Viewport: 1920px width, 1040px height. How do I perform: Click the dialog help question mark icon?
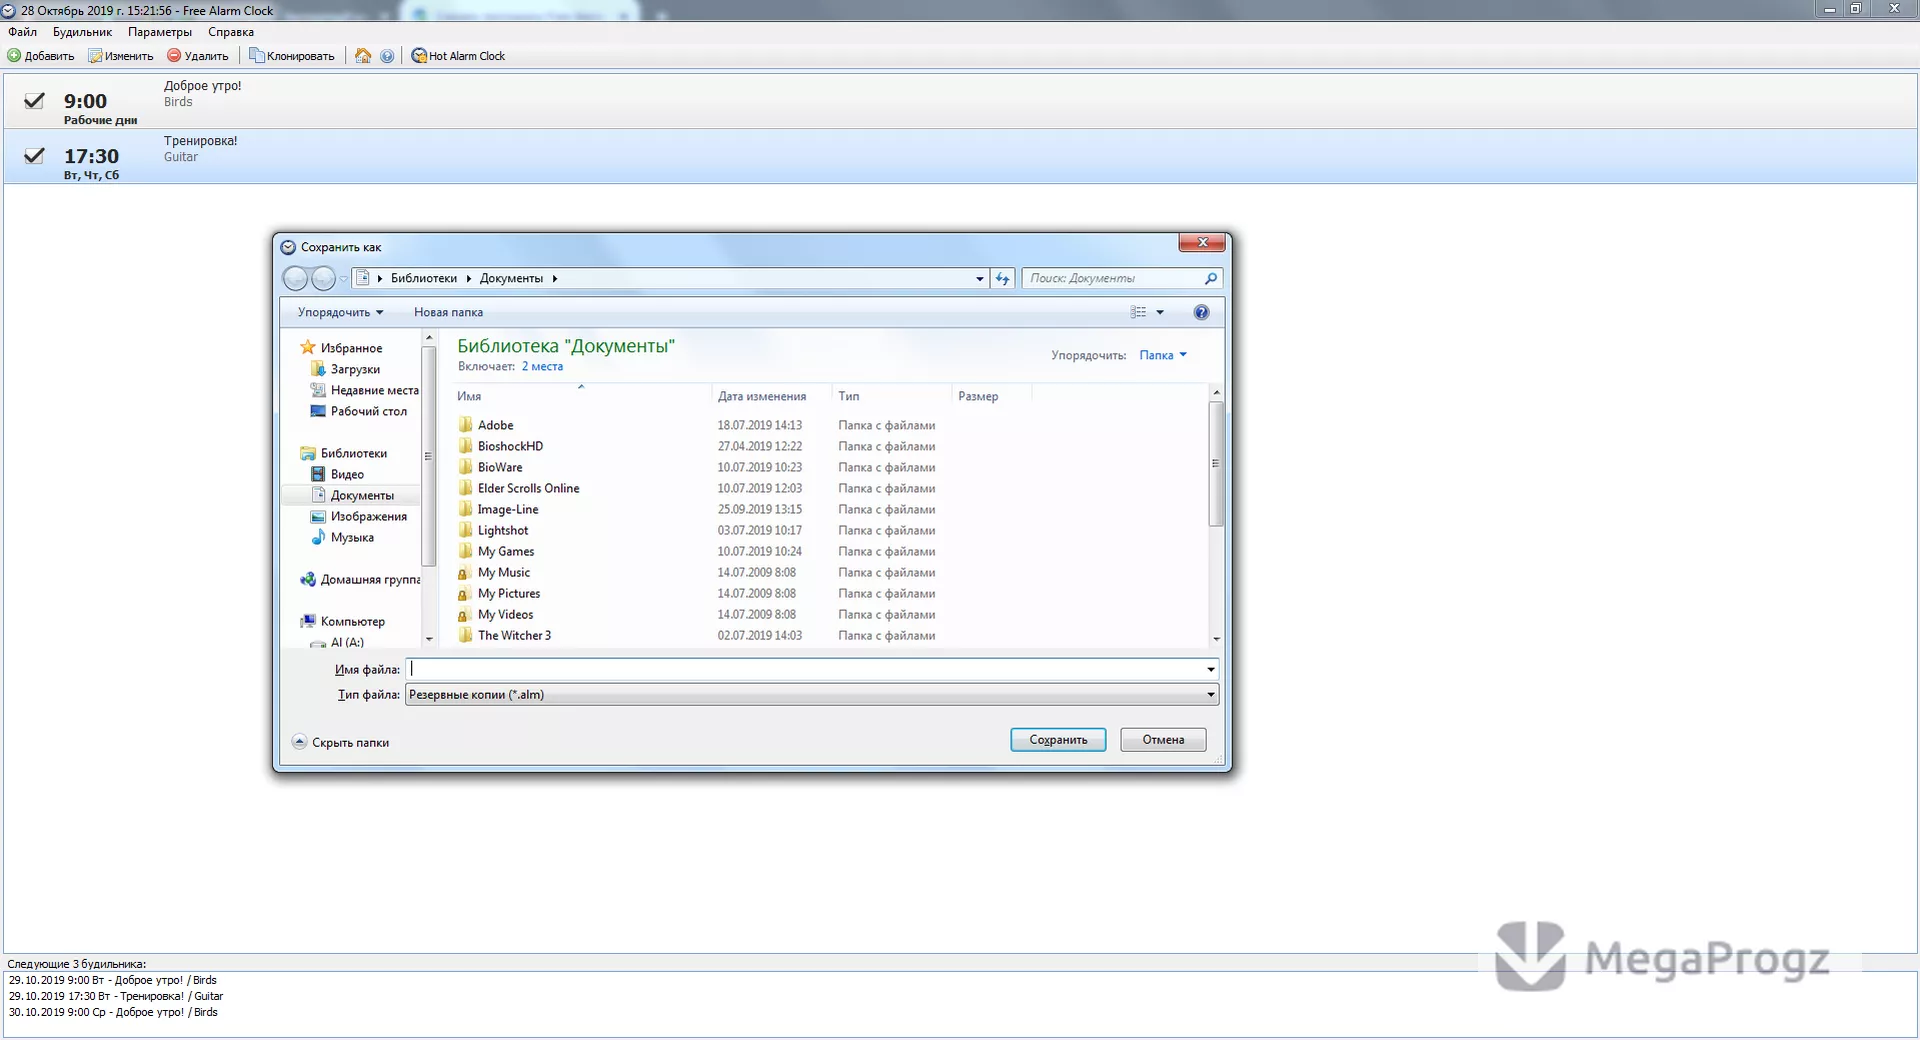pyautogui.click(x=1201, y=312)
